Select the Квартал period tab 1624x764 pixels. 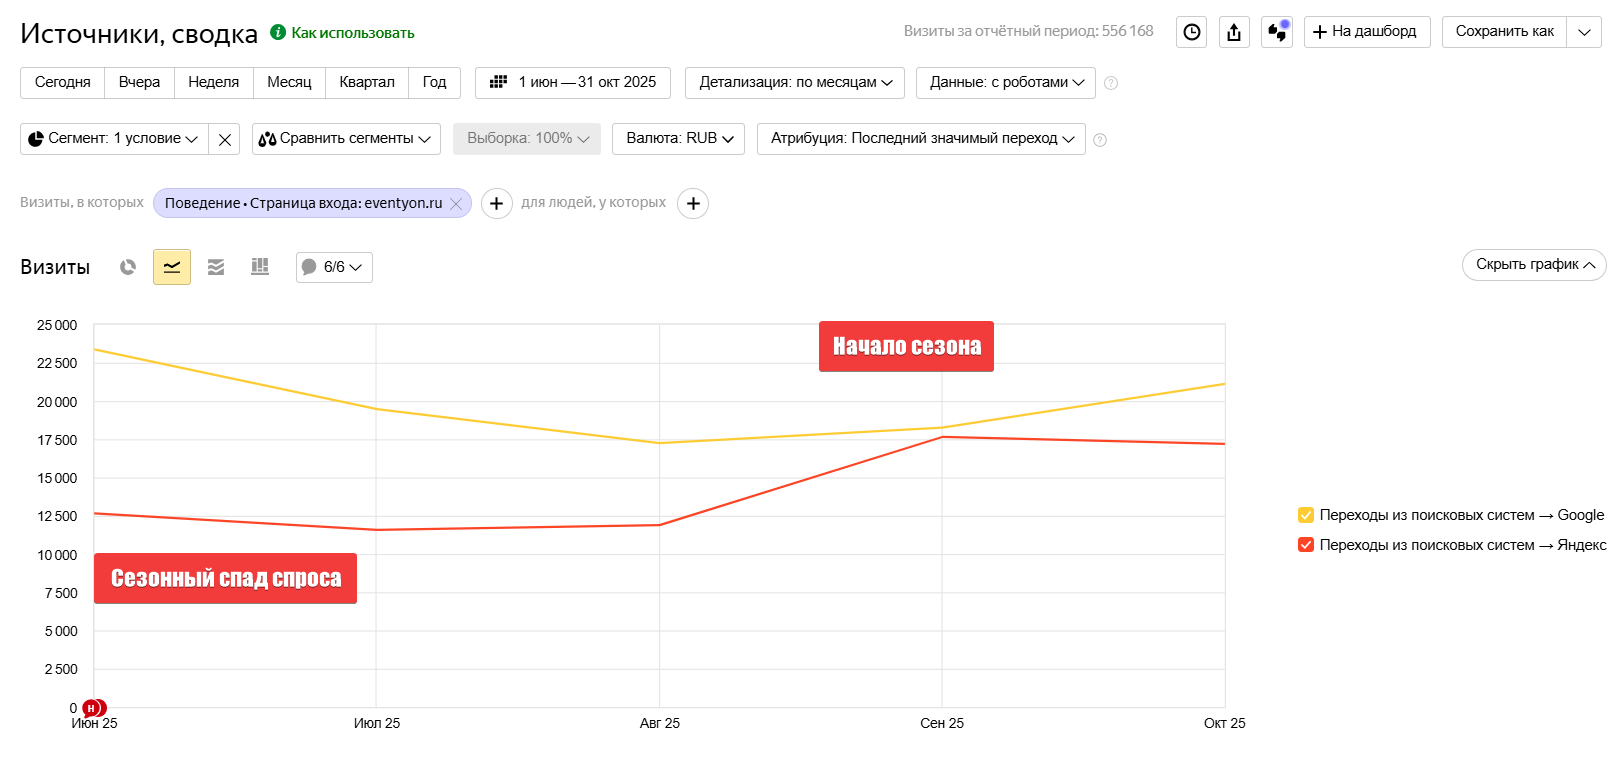(x=367, y=82)
